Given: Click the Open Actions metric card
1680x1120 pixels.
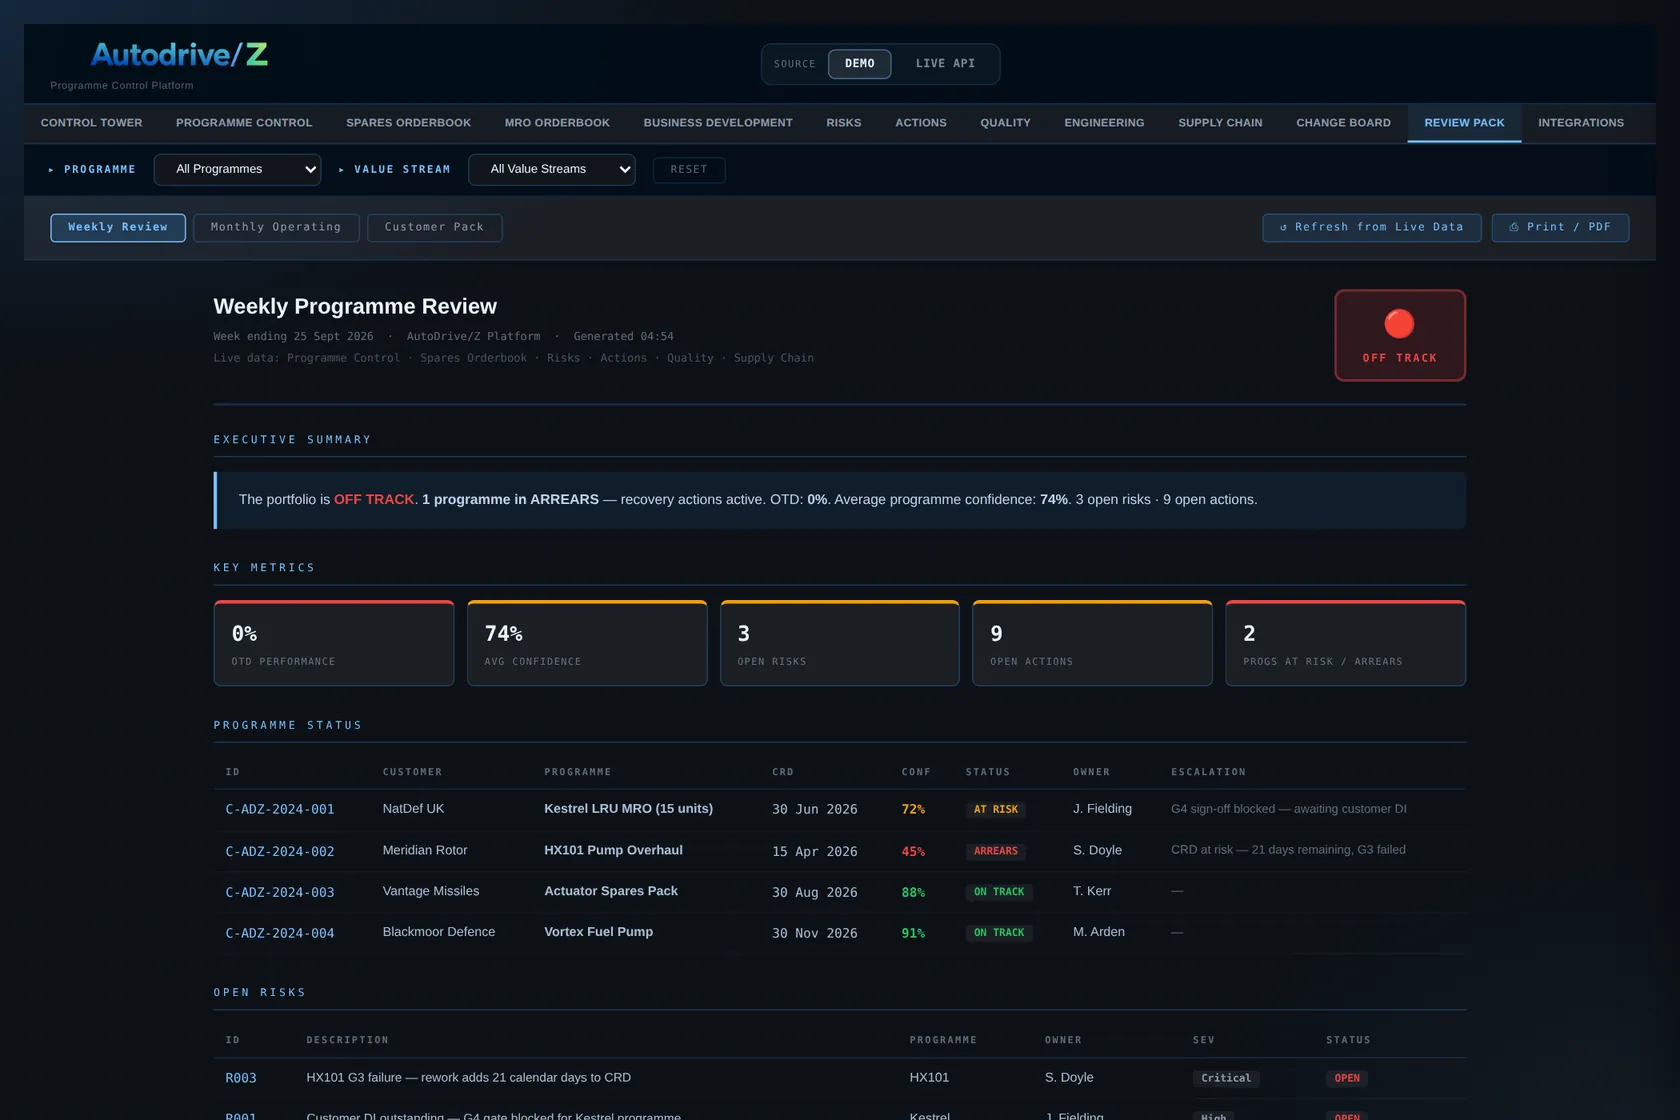Looking at the screenshot, I should click(1092, 643).
